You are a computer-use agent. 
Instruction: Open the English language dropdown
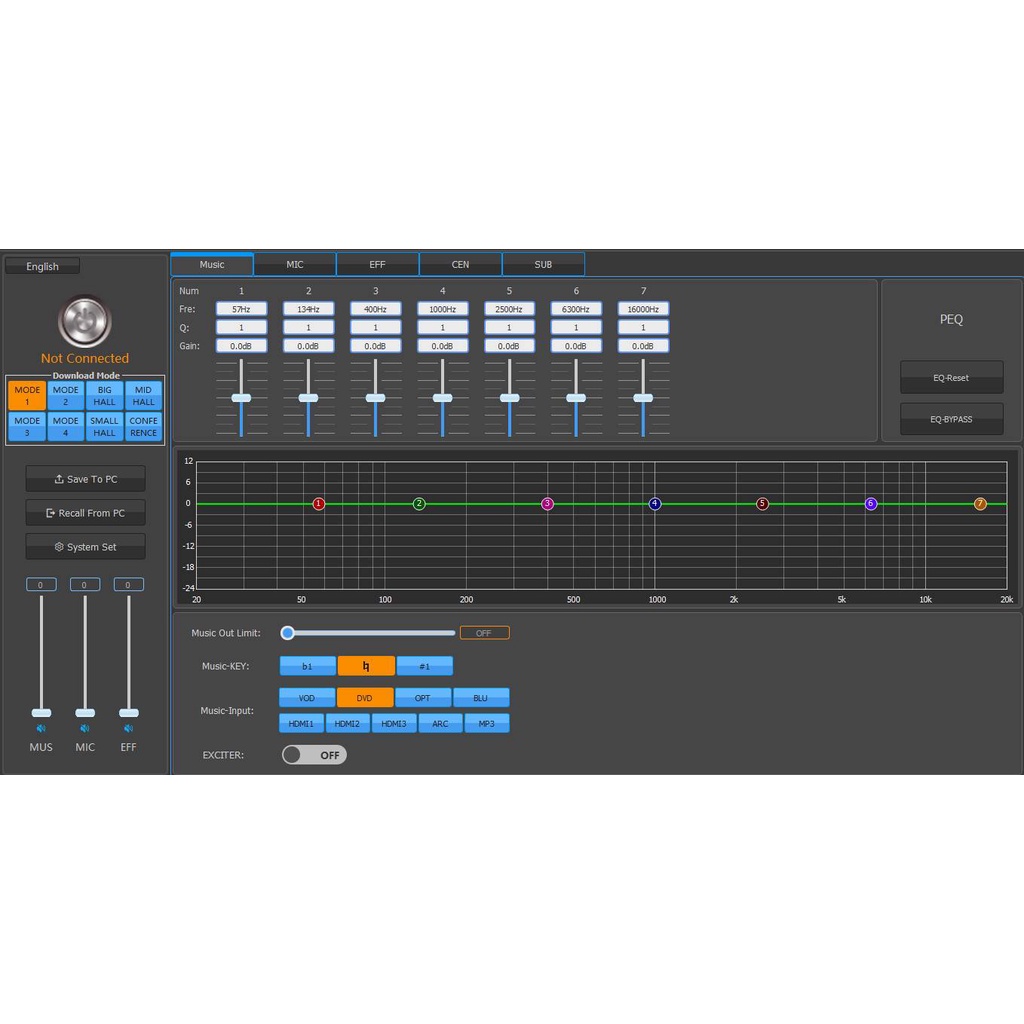(x=42, y=266)
